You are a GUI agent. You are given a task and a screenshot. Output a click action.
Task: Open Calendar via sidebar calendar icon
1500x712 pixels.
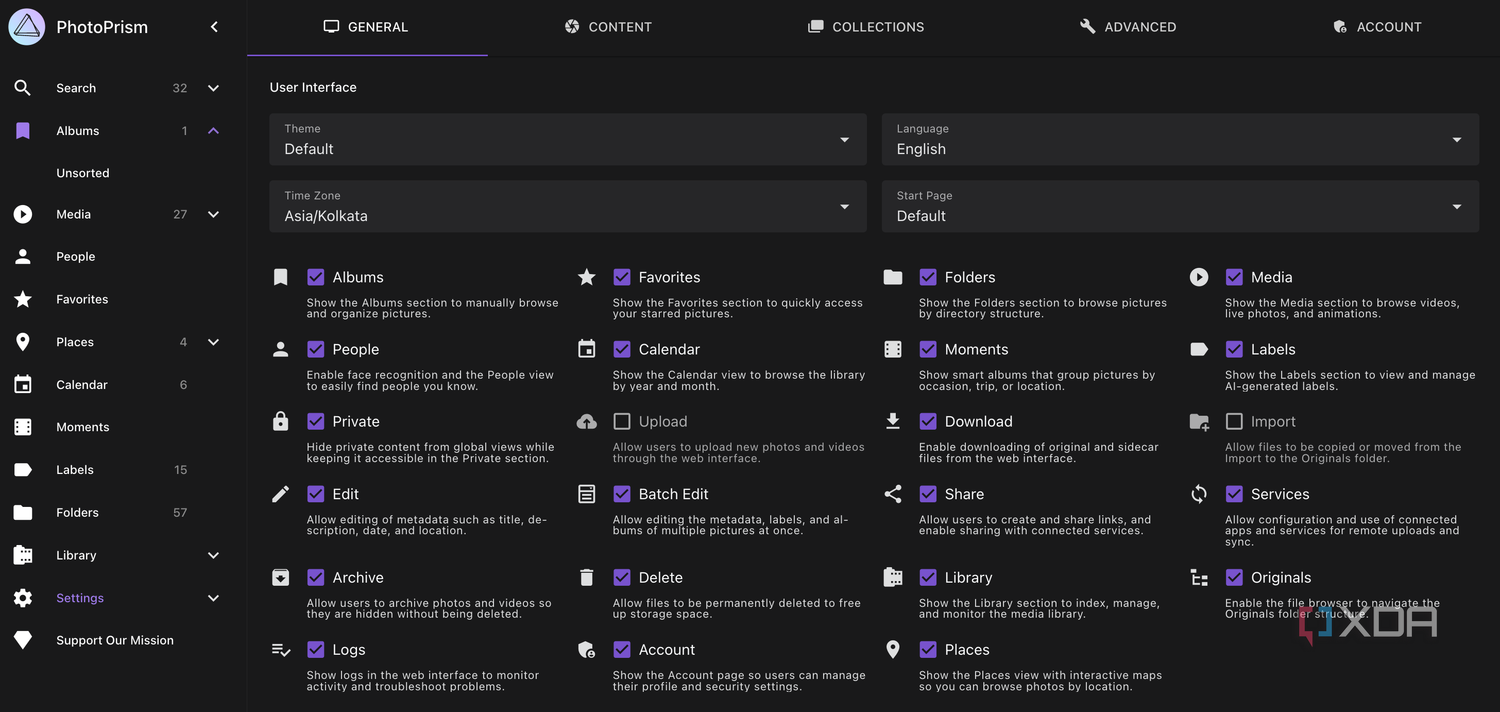click(23, 385)
